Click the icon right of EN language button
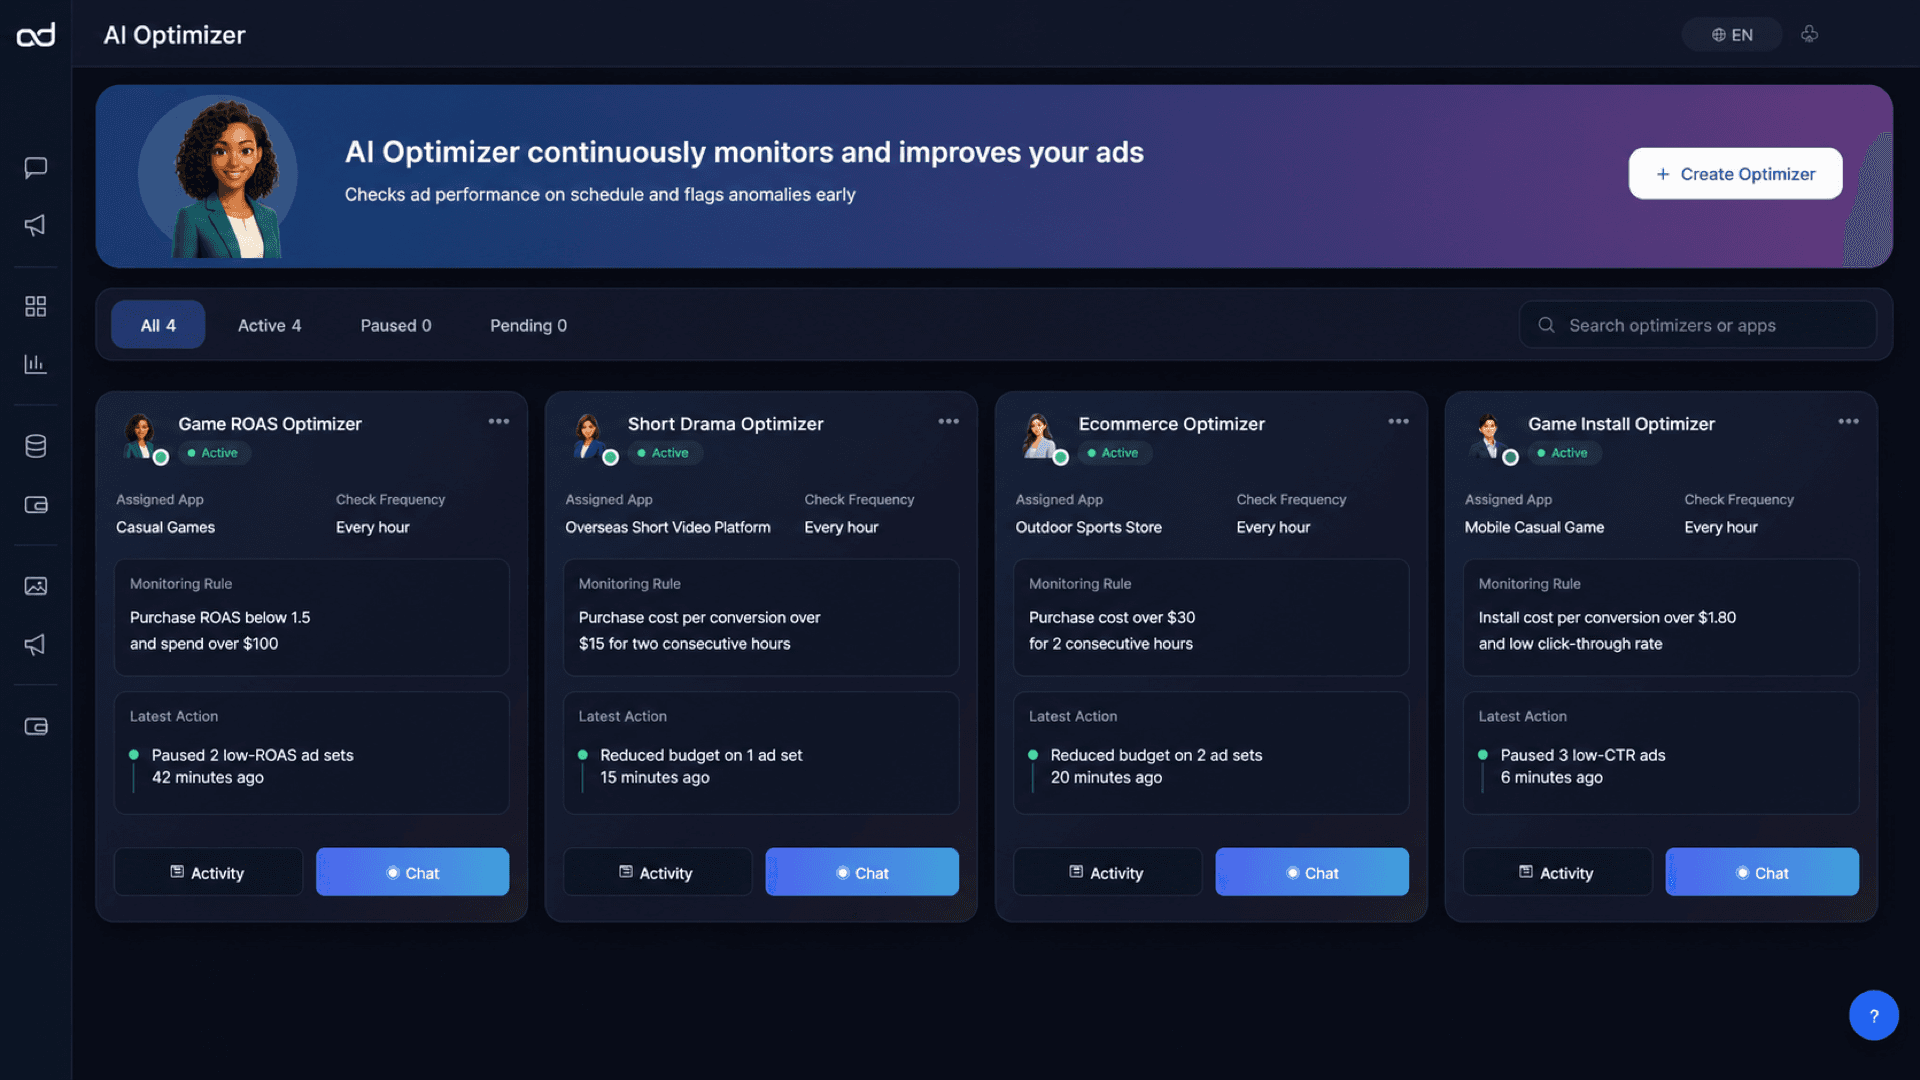1920x1080 pixels. (x=1810, y=34)
